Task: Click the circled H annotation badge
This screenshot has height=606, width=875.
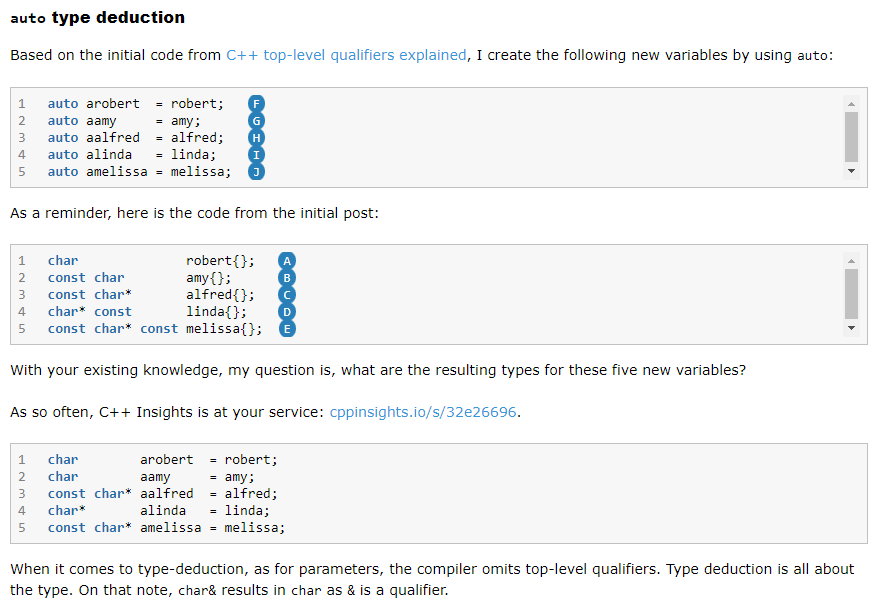Action: pyautogui.click(x=257, y=138)
